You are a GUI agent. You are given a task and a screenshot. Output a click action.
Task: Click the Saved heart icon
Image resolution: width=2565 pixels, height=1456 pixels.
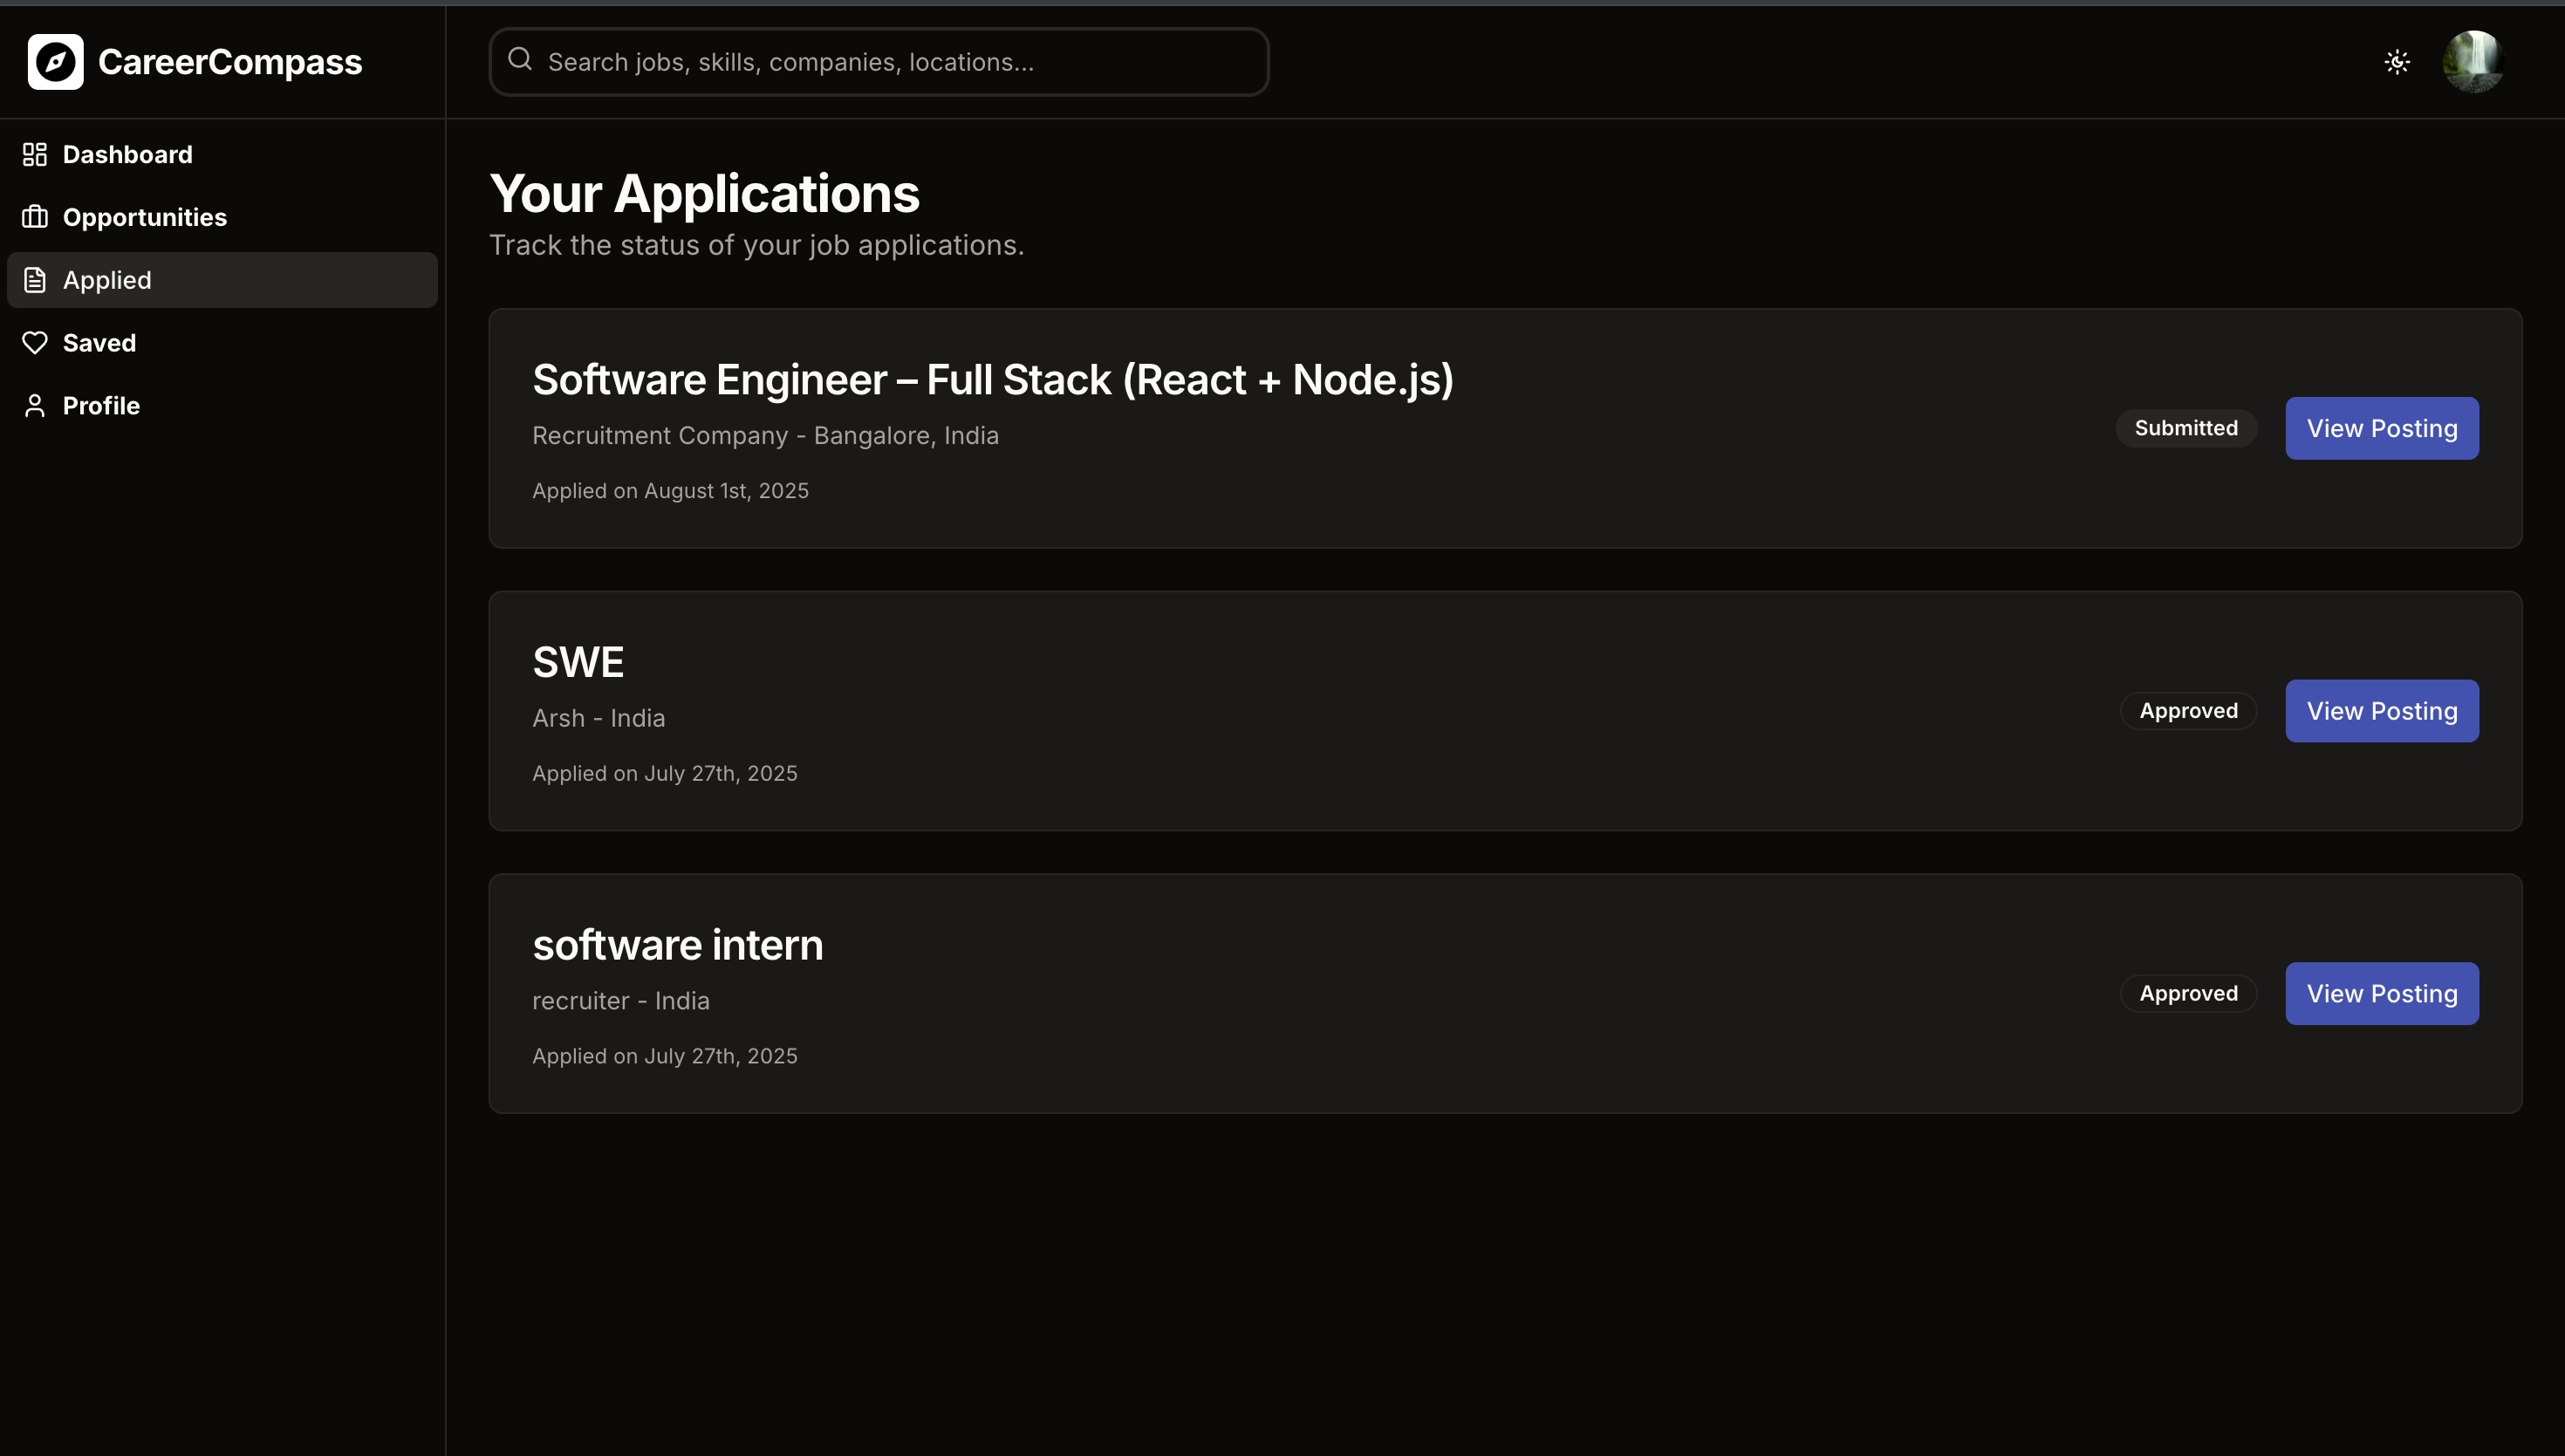pyautogui.click(x=35, y=343)
